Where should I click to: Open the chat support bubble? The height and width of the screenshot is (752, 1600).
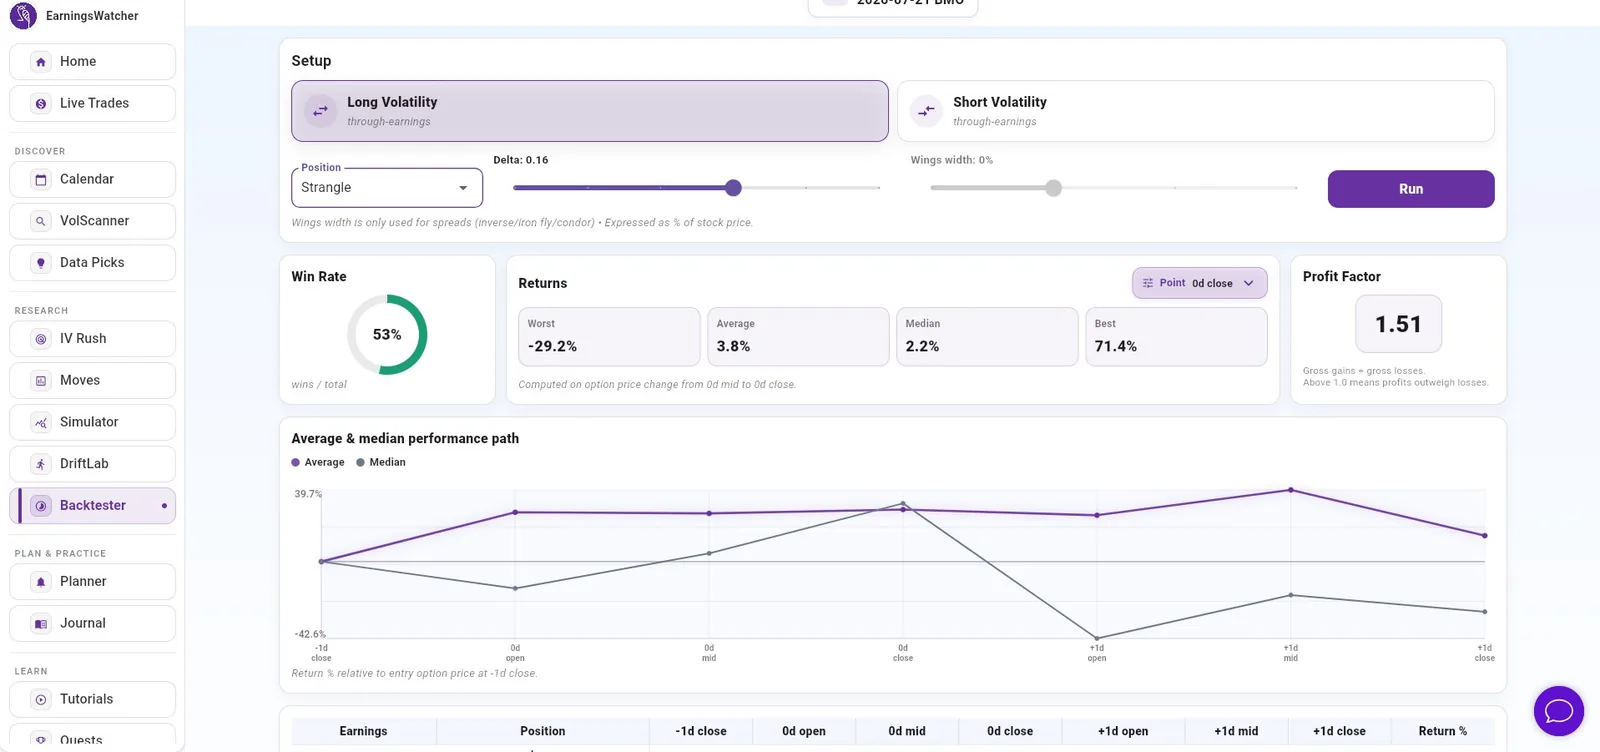coord(1559,711)
